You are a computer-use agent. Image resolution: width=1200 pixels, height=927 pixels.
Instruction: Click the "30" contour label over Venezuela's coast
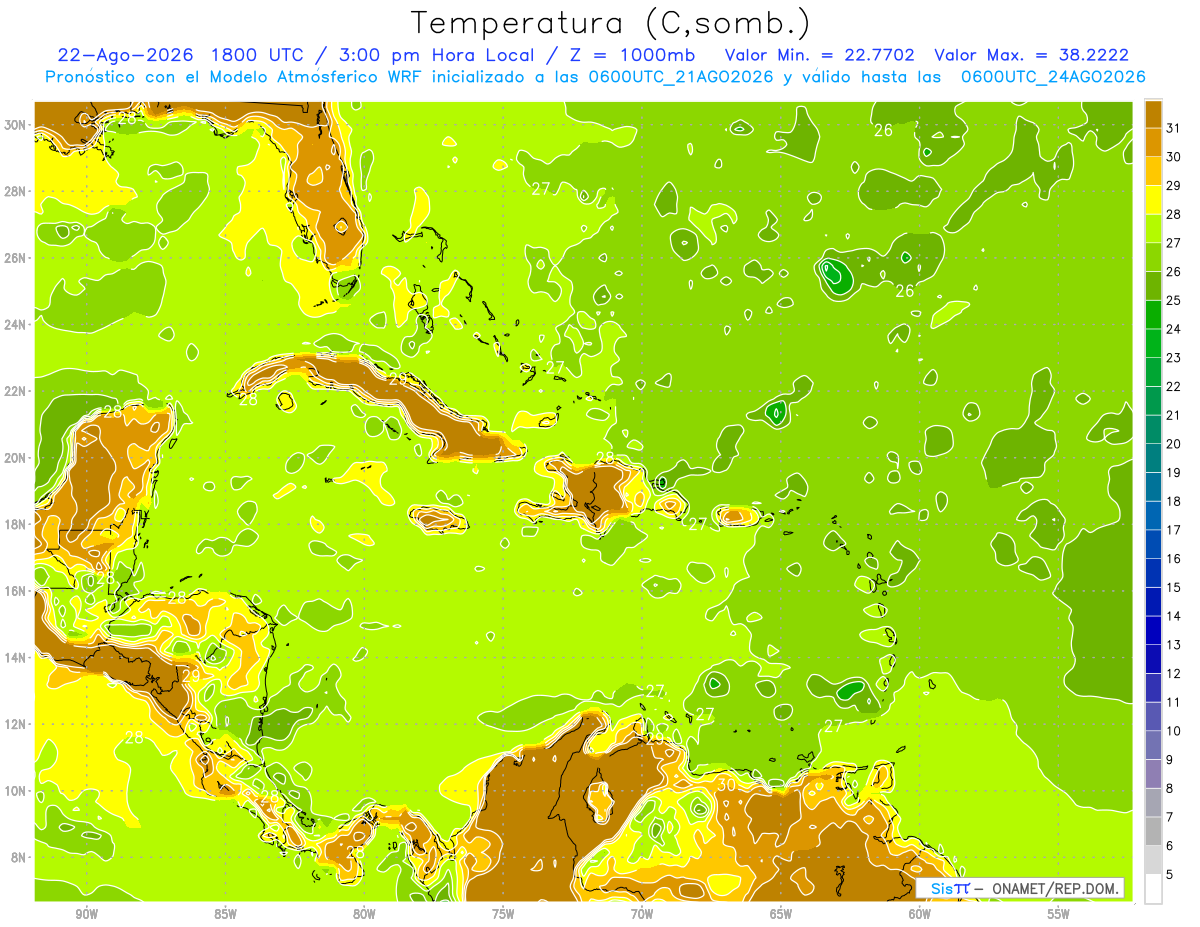(727, 786)
